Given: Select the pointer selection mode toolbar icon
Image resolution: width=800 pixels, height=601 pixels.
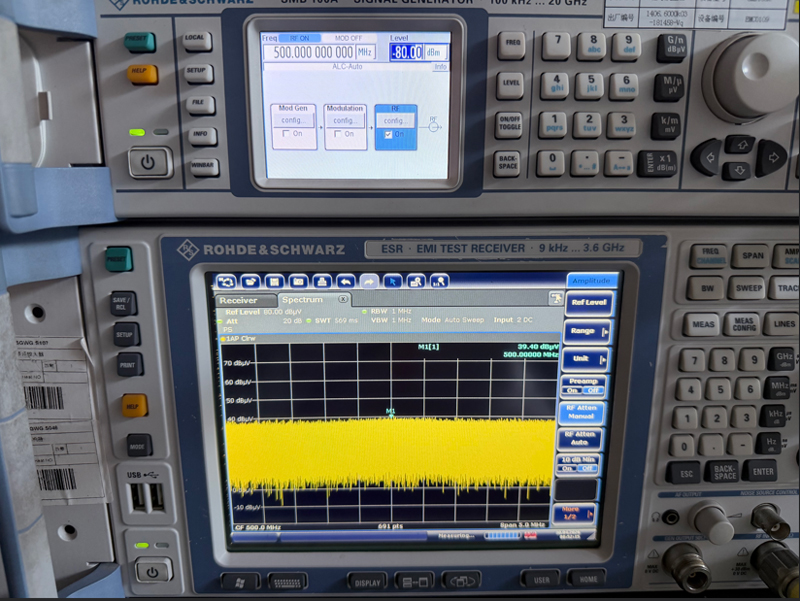Looking at the screenshot, I should tap(393, 282).
